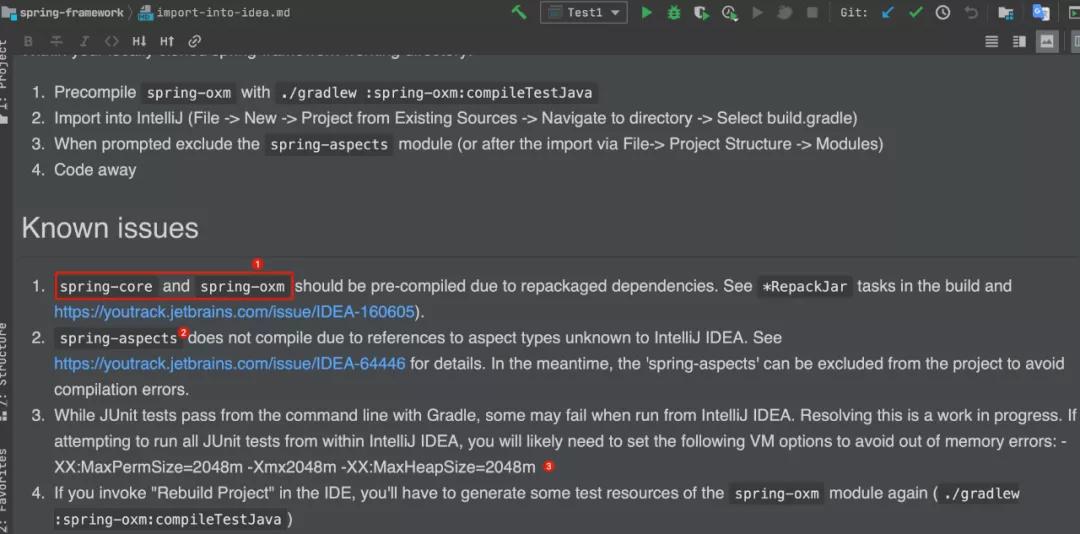
Task: Click 'XX:MaxPermSize=2048m' VM option text
Action: [147, 467]
